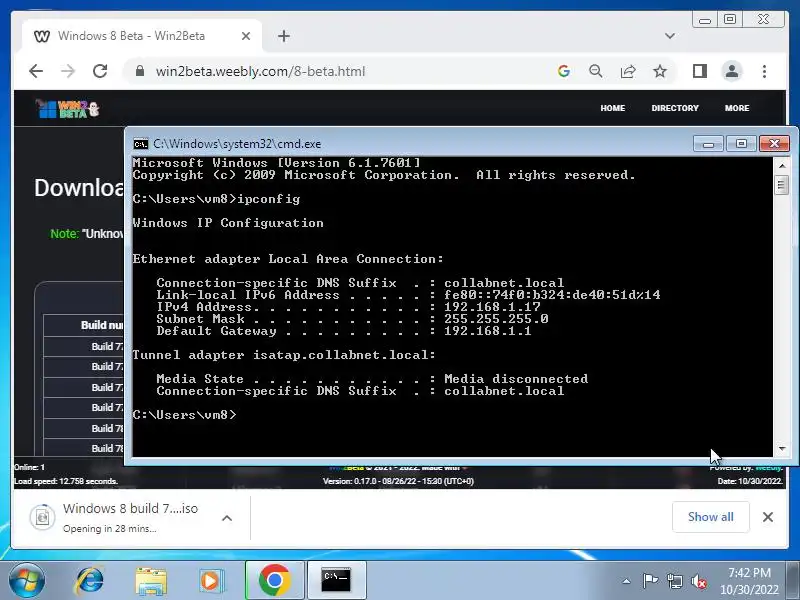Viewport: 800px width, 600px height.
Task: Open the zoom magnifier in address bar
Action: tap(595, 71)
